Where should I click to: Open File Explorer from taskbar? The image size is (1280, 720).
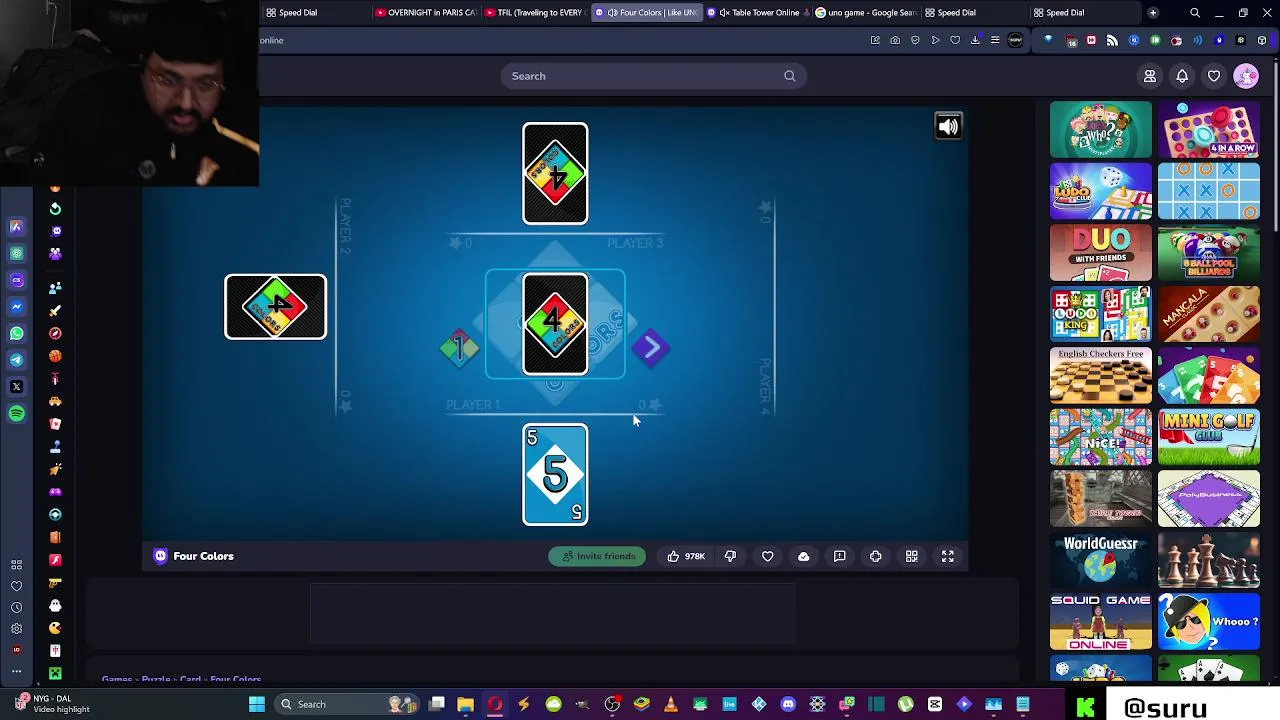(465, 704)
